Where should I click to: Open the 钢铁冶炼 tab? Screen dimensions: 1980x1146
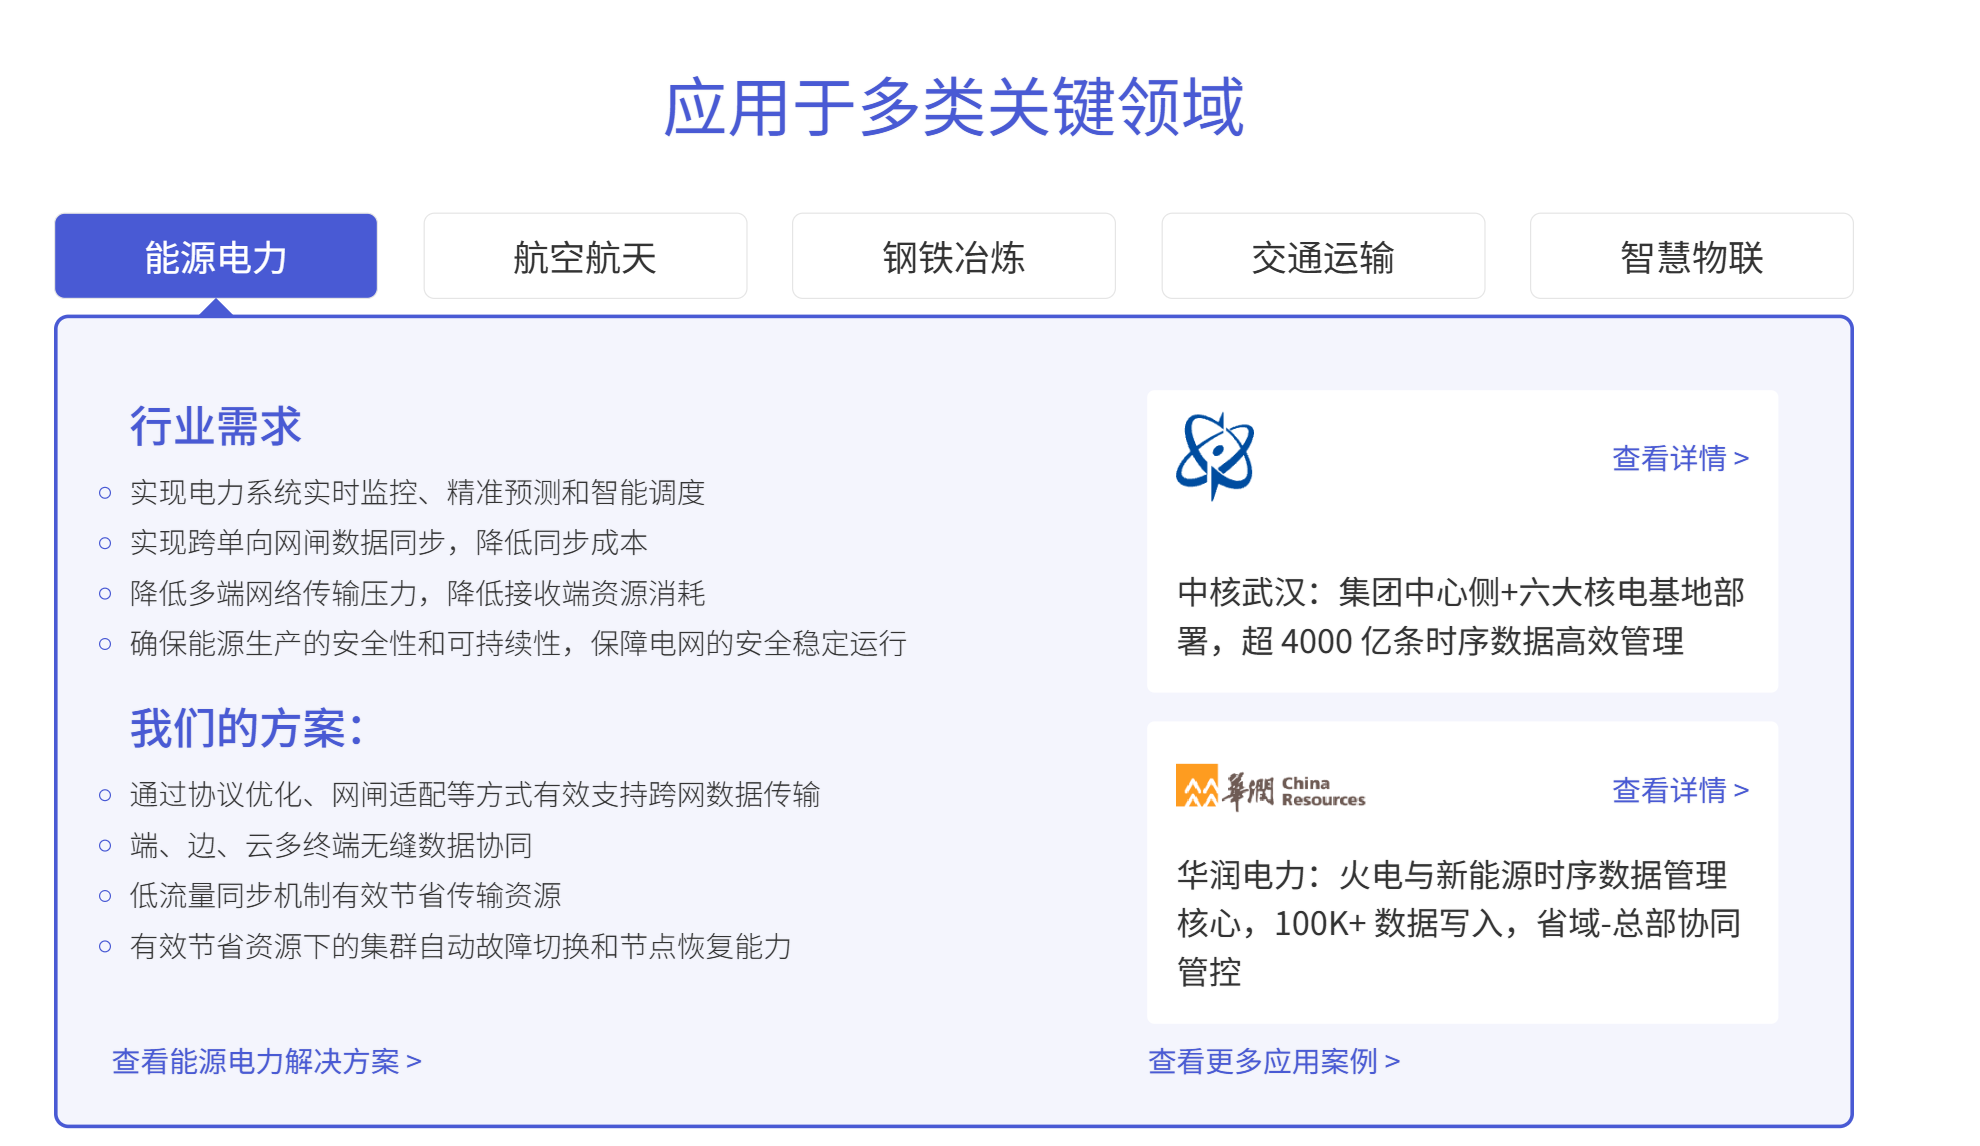[953, 257]
